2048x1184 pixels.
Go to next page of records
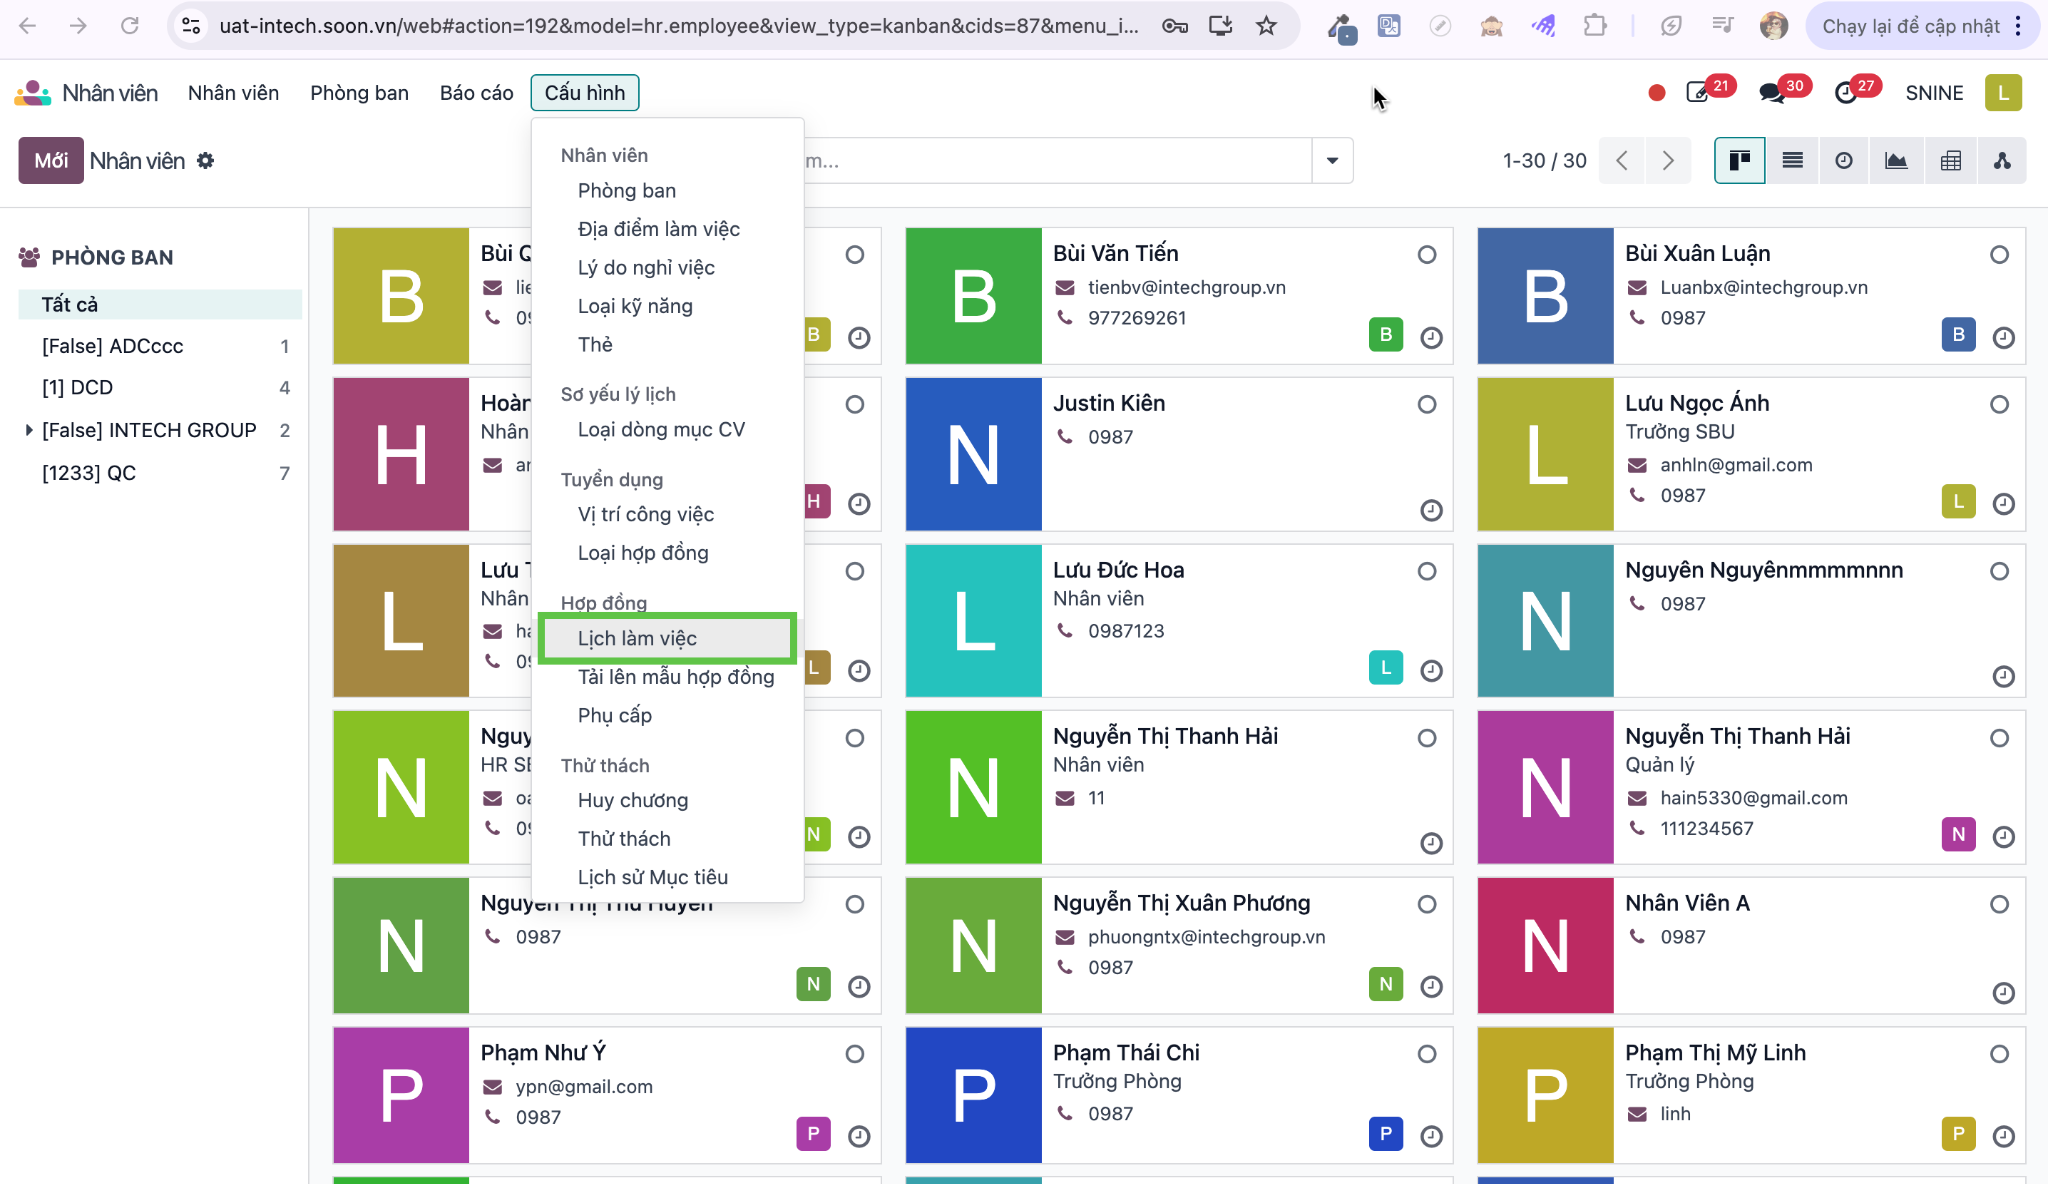[1667, 161]
